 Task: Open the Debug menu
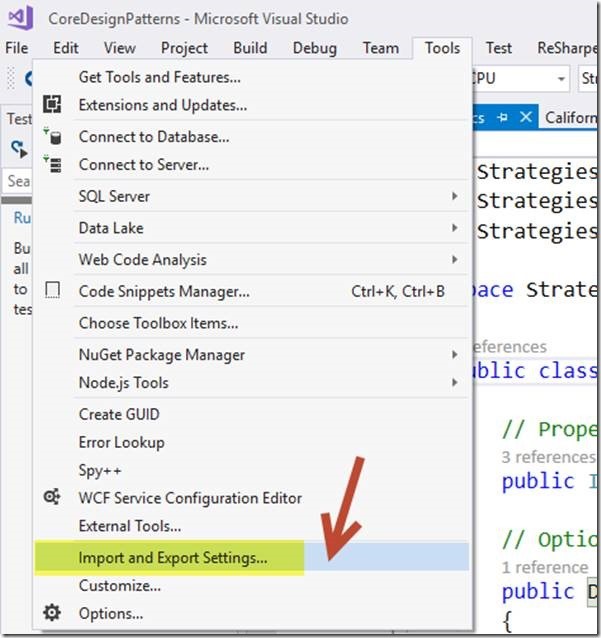coord(314,48)
